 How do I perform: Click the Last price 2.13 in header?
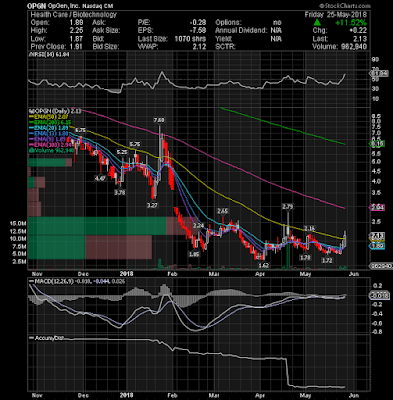pos(360,39)
